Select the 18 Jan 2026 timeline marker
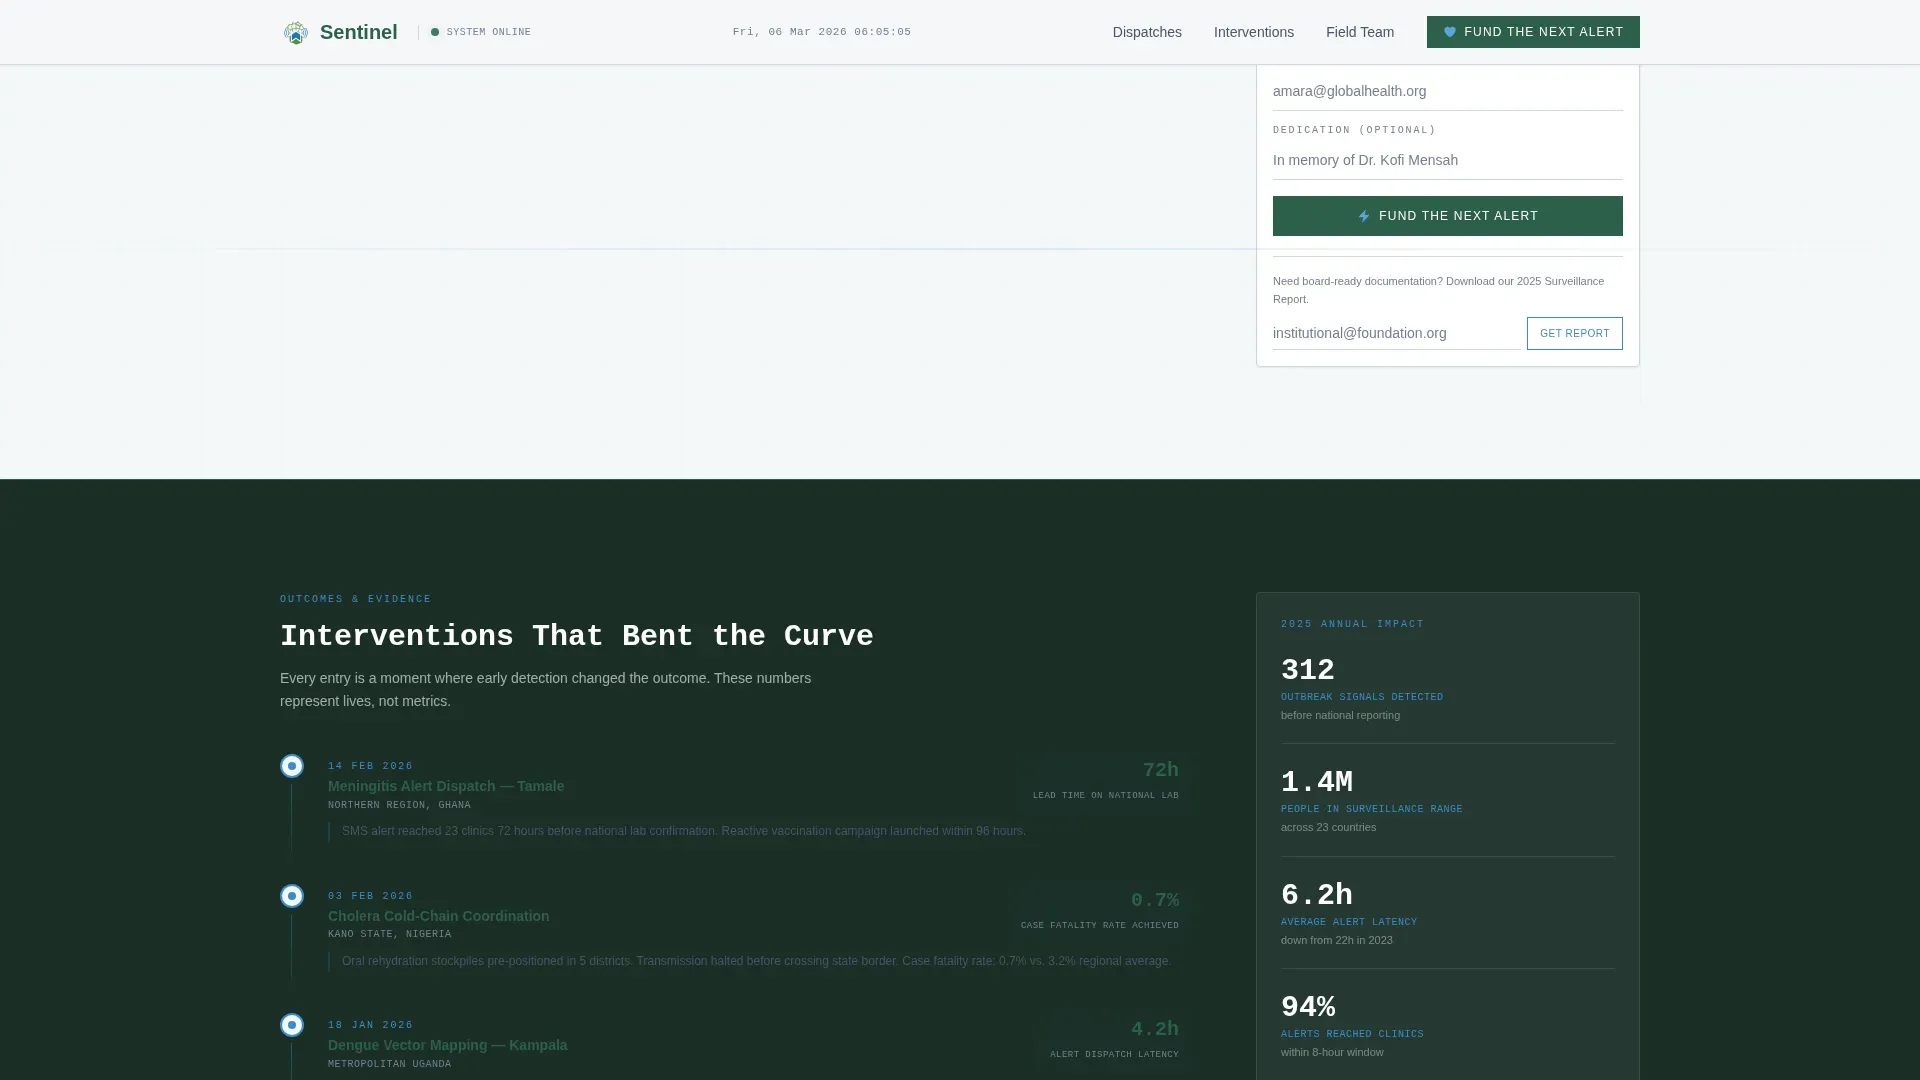Image resolution: width=1920 pixels, height=1080 pixels. tap(292, 1025)
